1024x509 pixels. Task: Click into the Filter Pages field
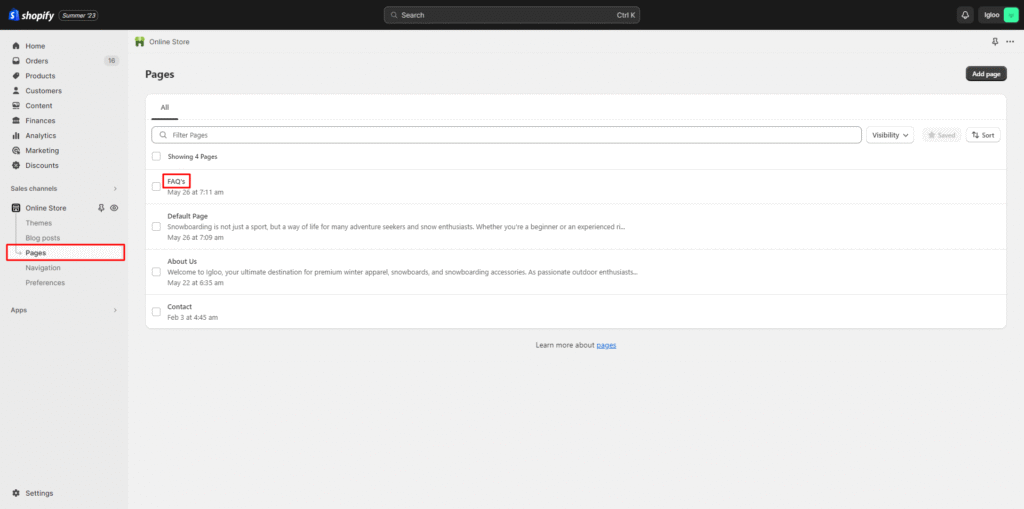510,135
